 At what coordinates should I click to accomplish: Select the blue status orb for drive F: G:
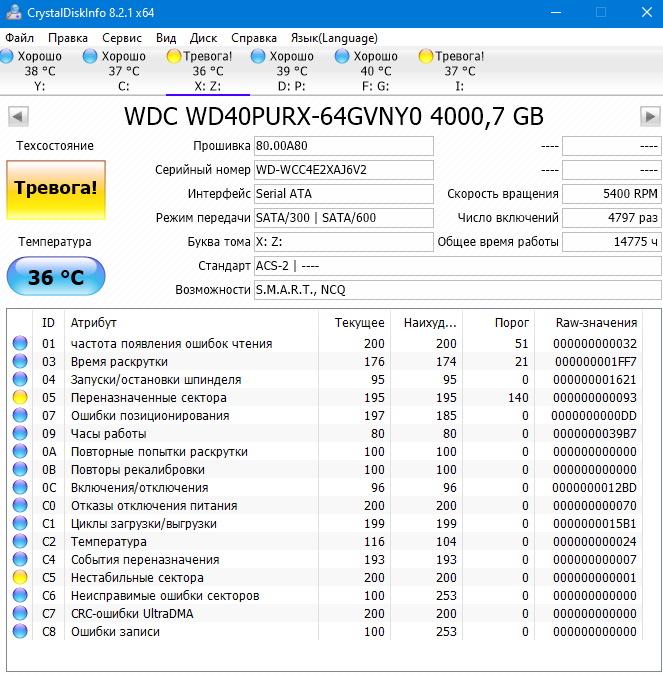[x=342, y=56]
